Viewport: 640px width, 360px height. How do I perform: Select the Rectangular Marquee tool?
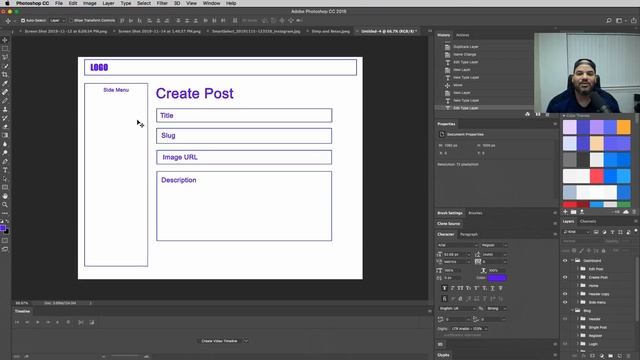tap(5, 49)
